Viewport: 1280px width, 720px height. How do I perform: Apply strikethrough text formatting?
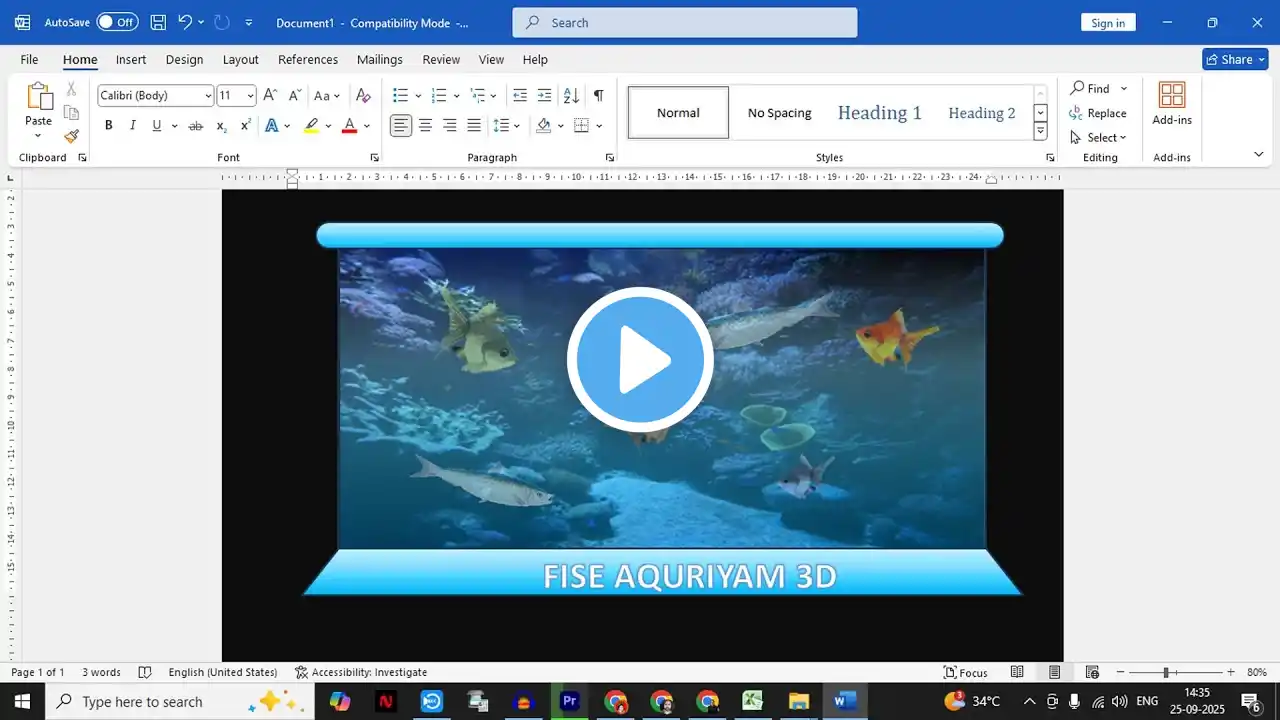coord(195,126)
